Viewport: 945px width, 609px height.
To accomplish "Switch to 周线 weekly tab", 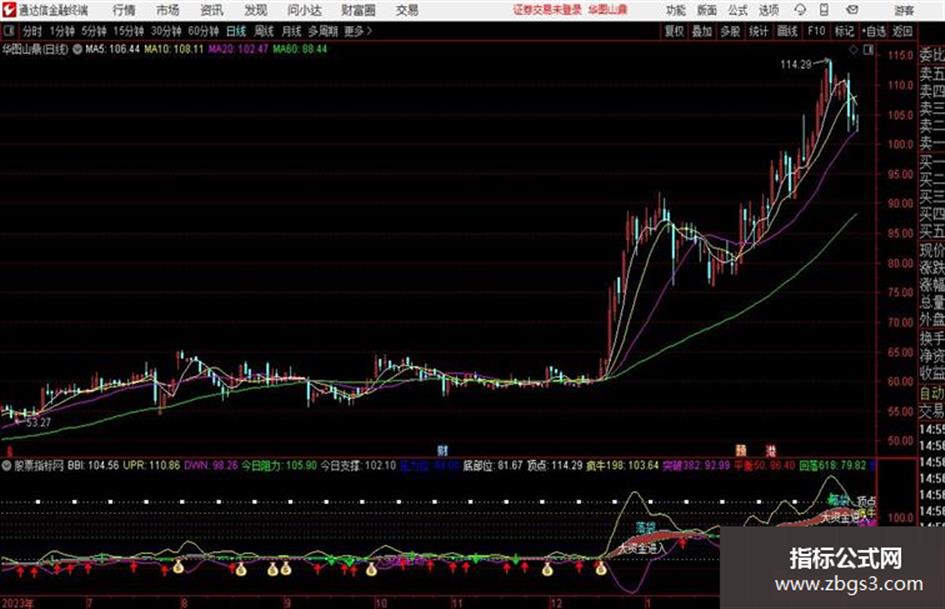I will tap(264, 31).
